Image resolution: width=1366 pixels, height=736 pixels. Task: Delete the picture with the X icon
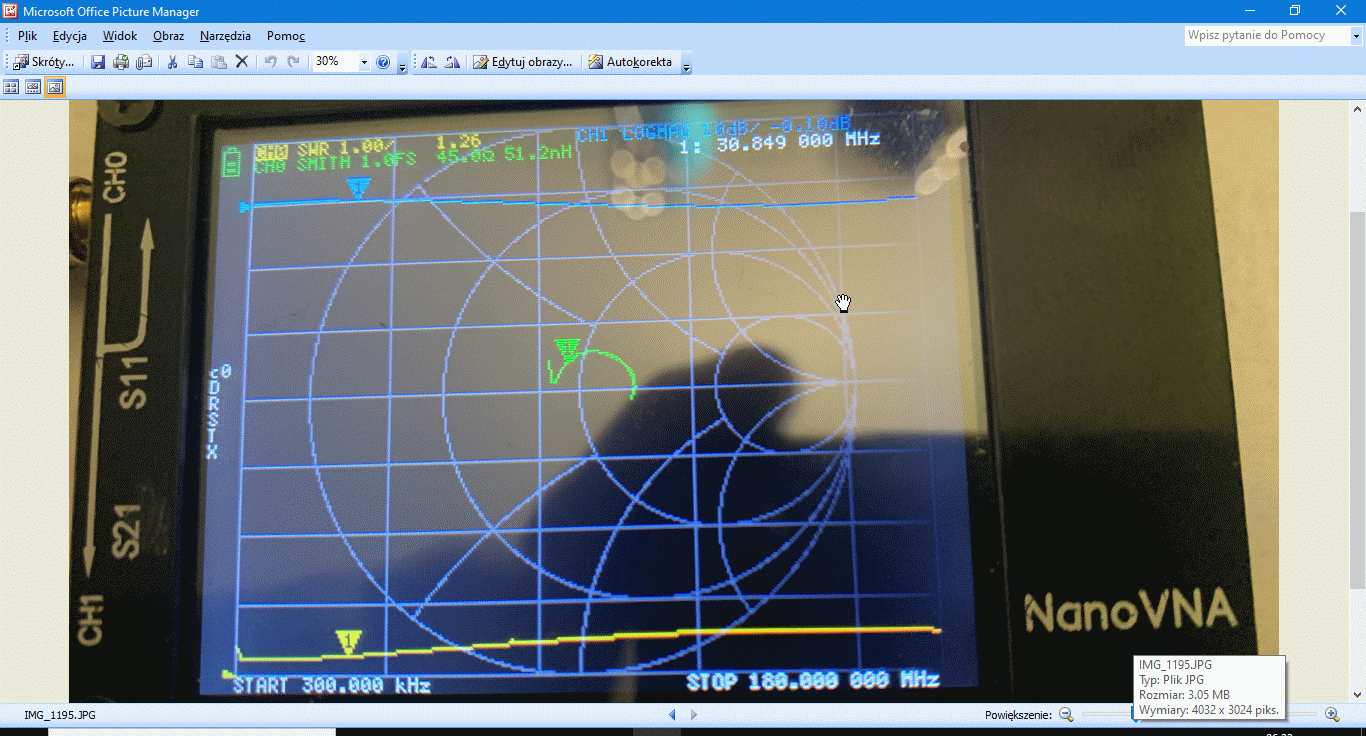point(241,62)
